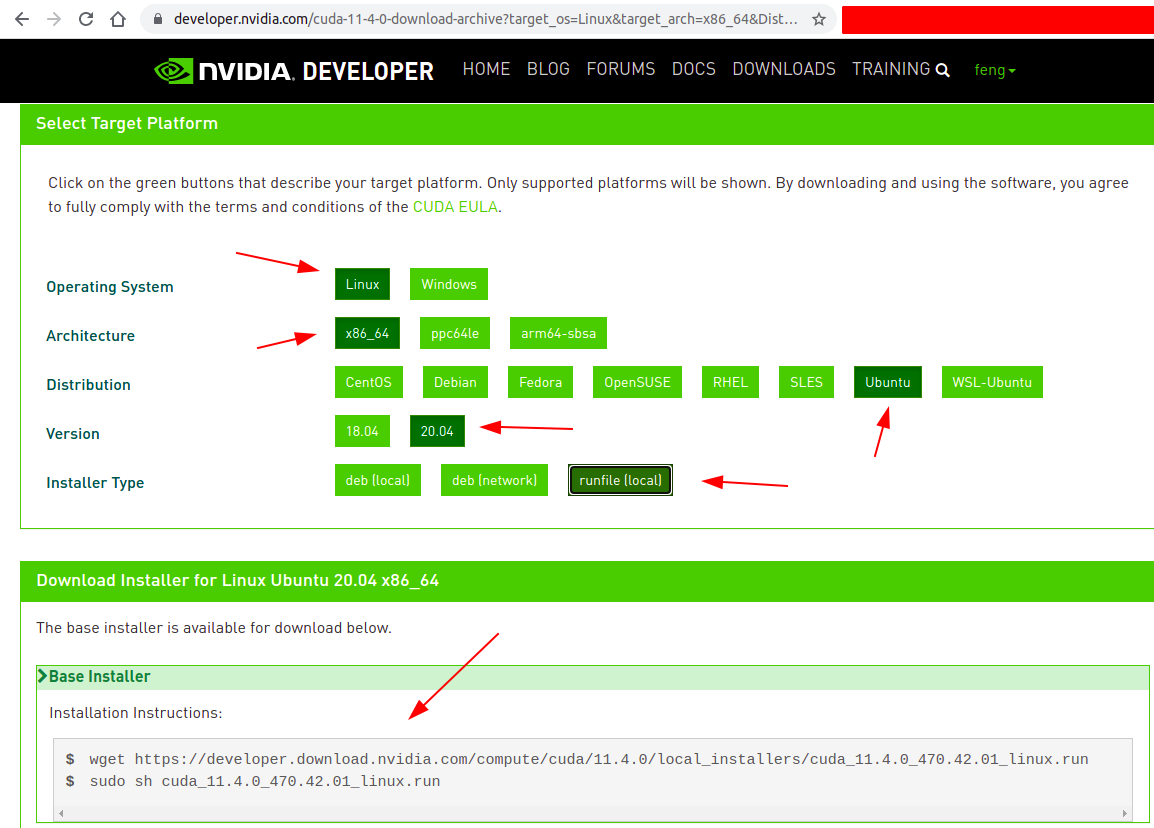Pick the Fedora distribution
The width and height of the screenshot is (1154, 828).
[540, 382]
